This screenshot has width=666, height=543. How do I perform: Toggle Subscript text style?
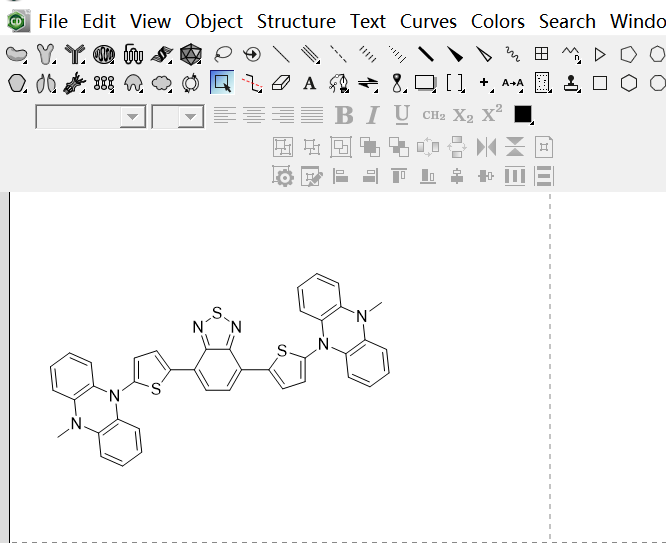463,116
